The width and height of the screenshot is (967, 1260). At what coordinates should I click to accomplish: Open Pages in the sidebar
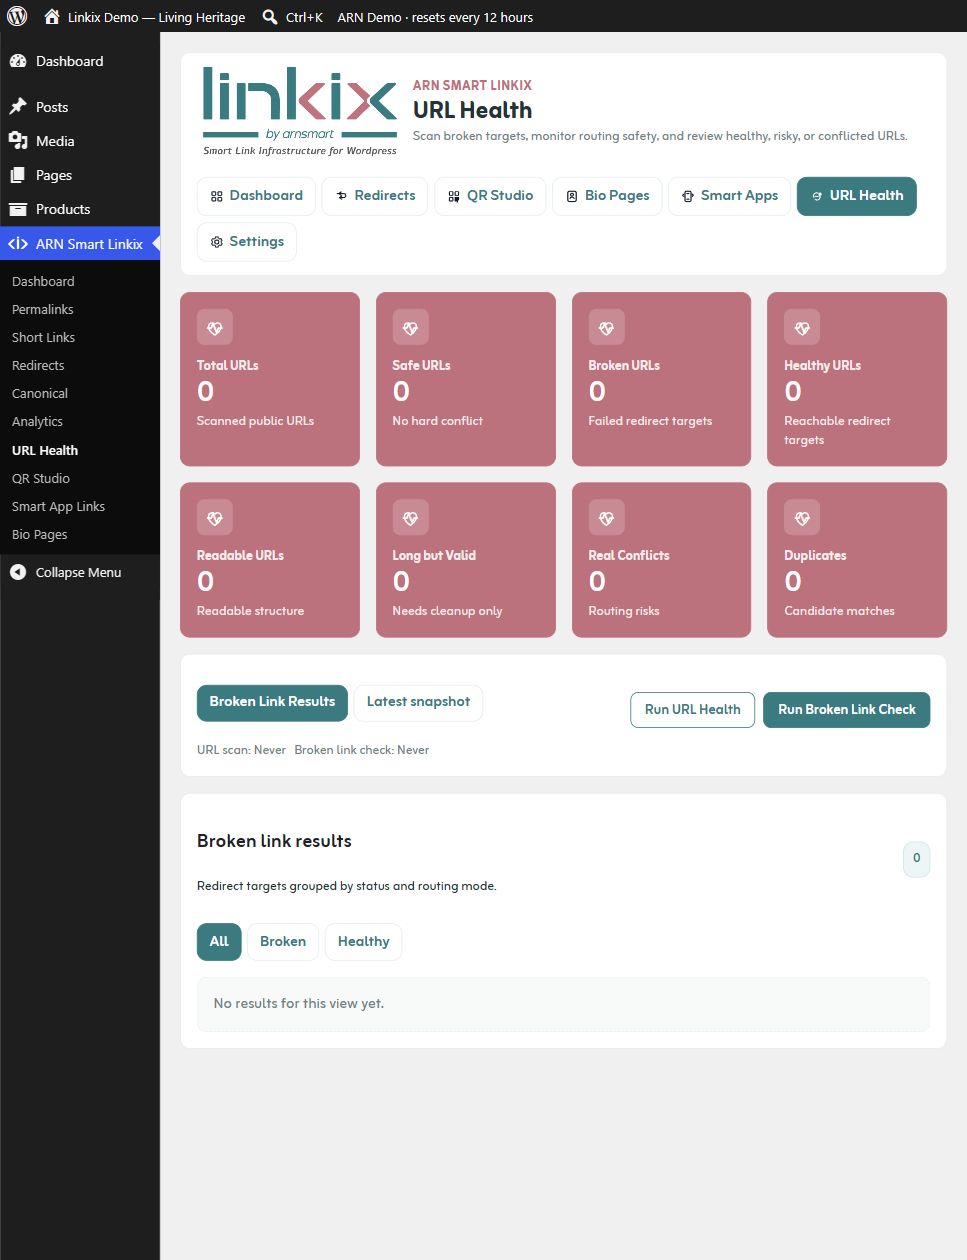pyautogui.click(x=80, y=175)
